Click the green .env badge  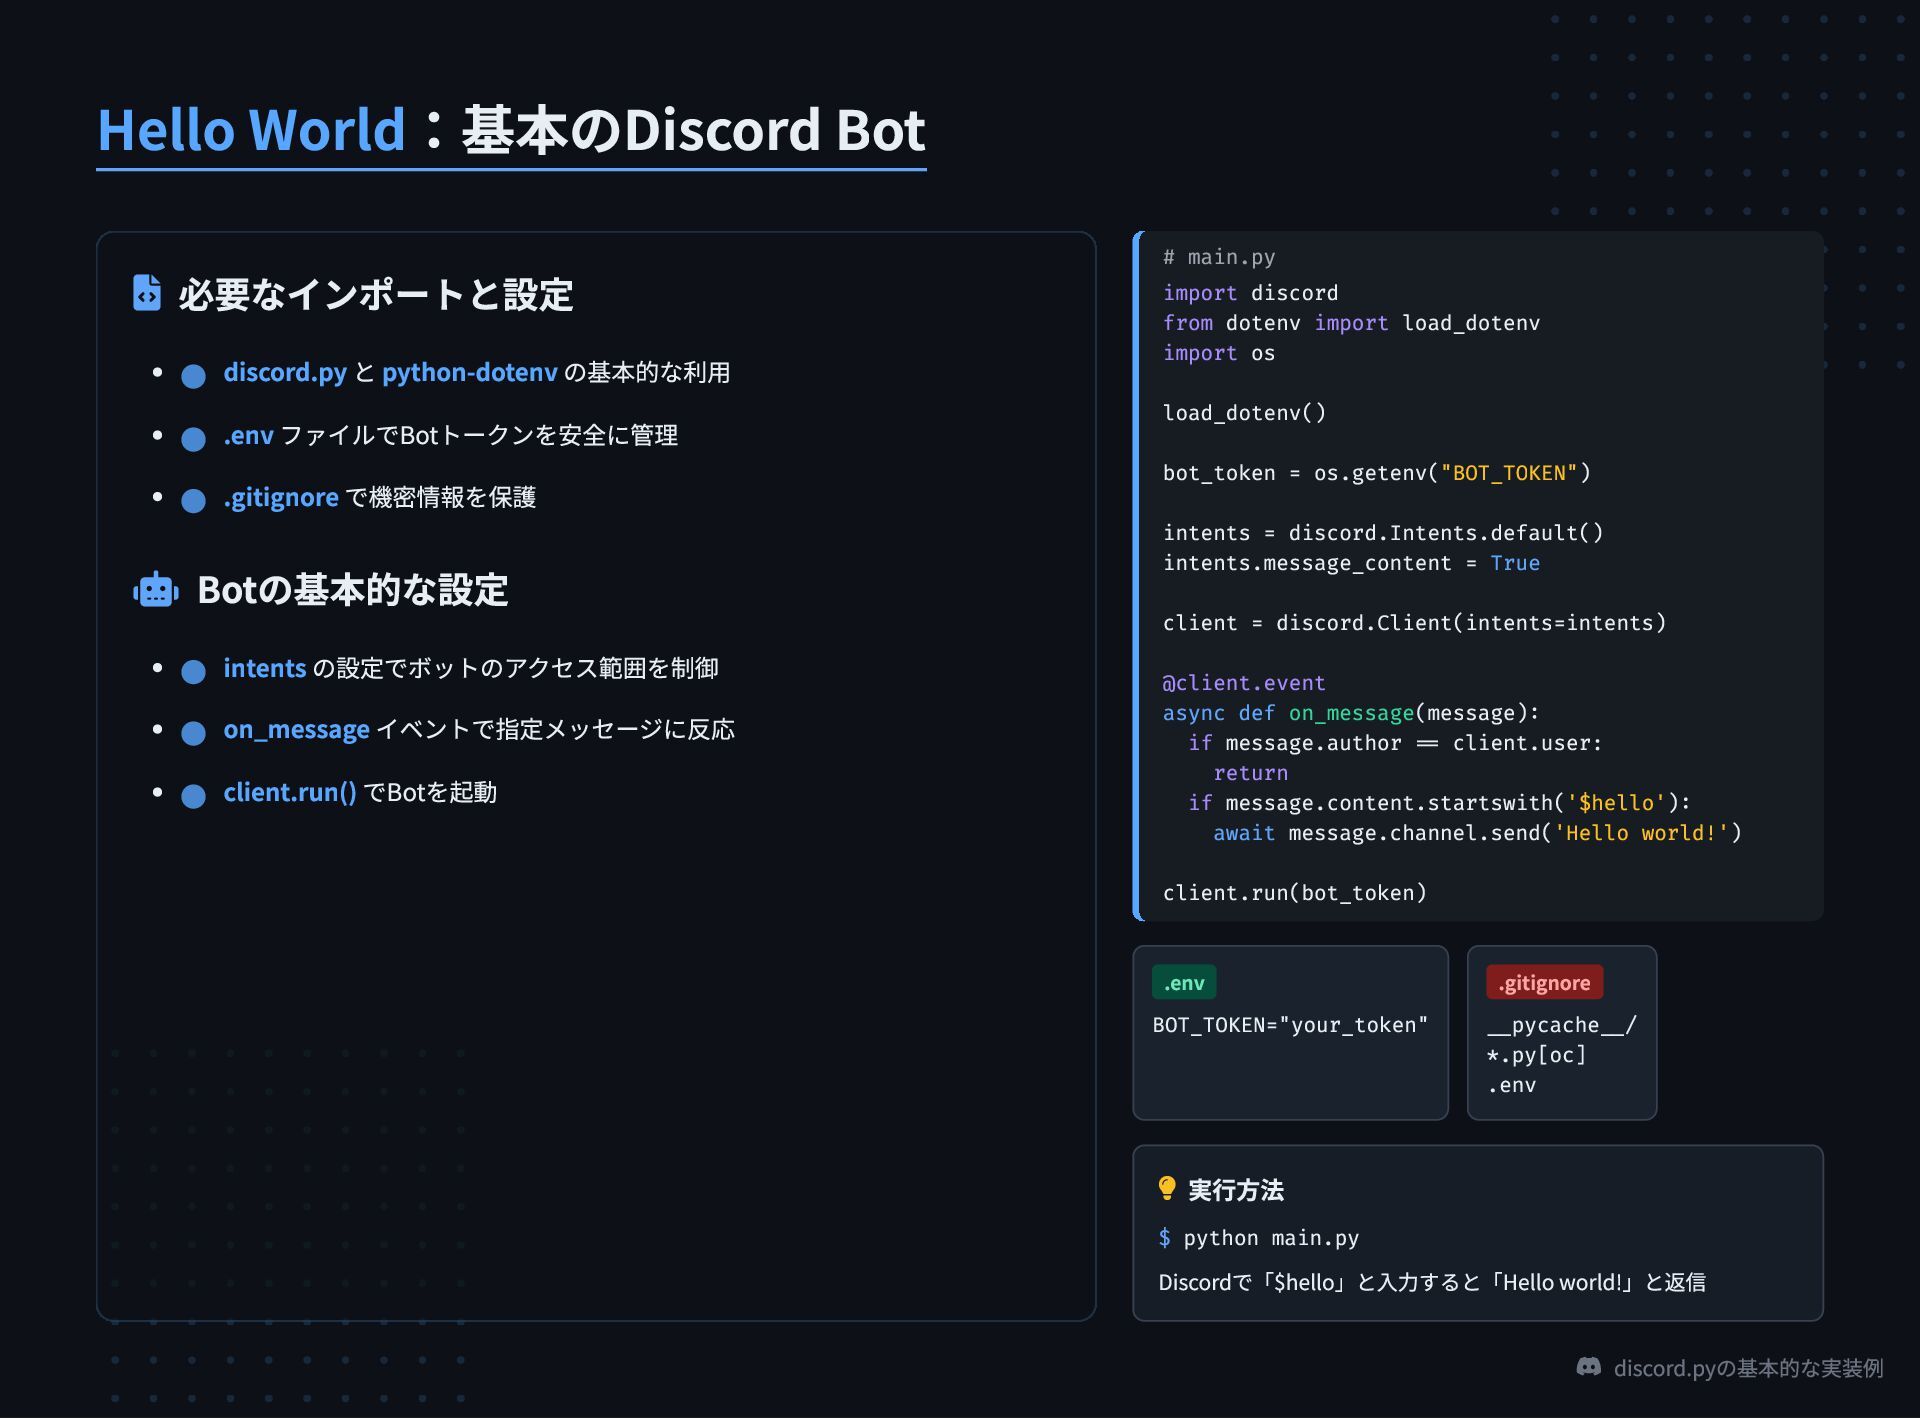pos(1184,982)
